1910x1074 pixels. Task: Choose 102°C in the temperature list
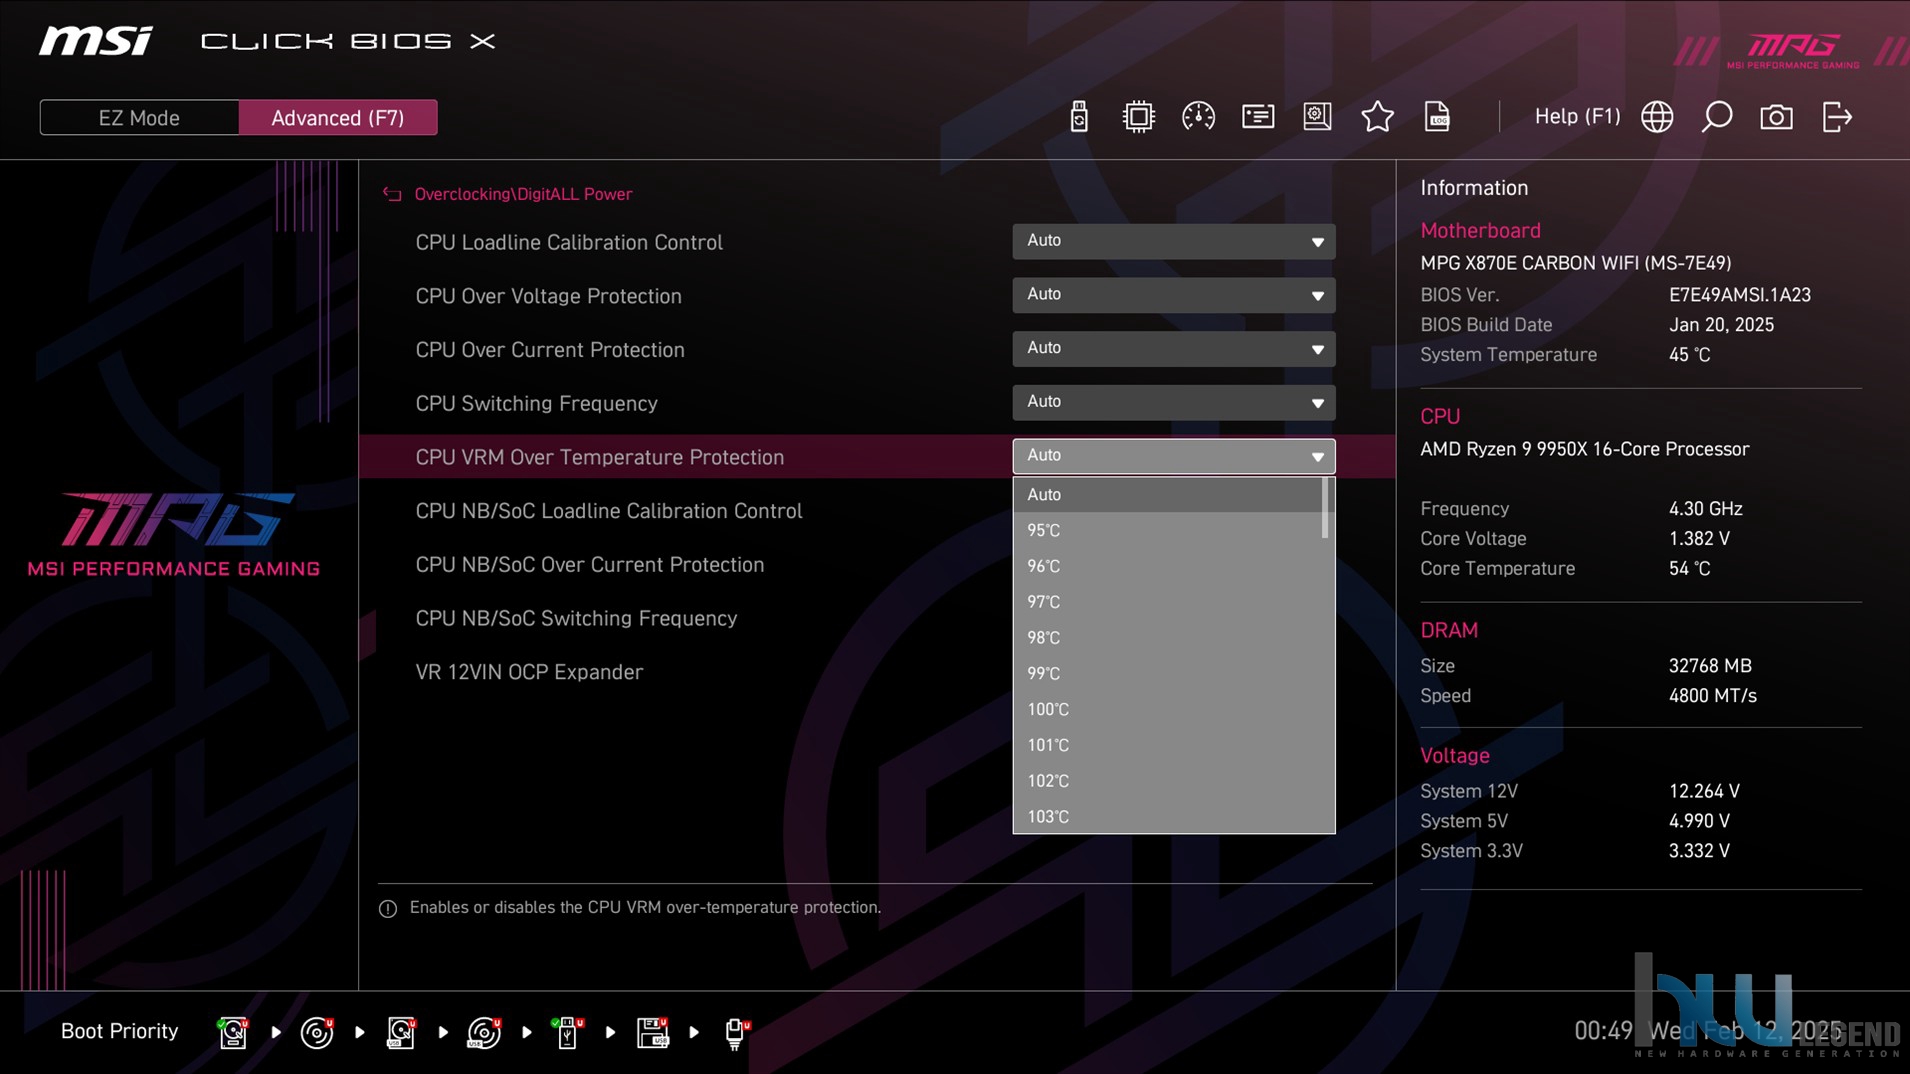pyautogui.click(x=1167, y=781)
